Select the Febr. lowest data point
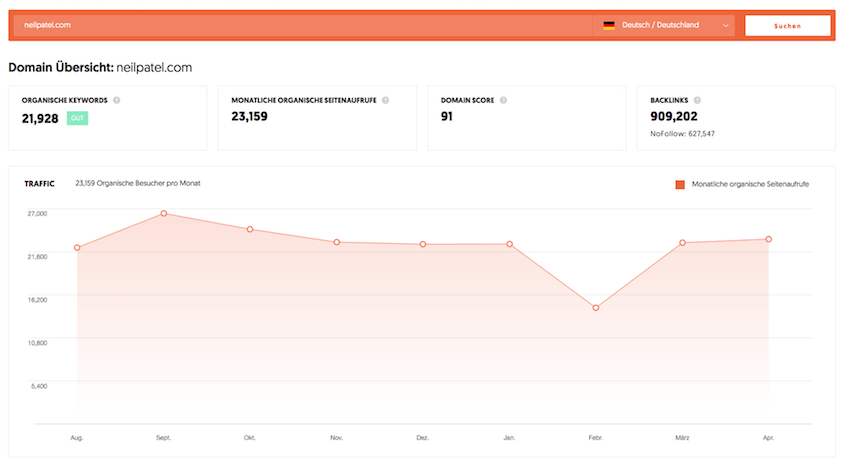The height and width of the screenshot is (467, 850). (x=596, y=308)
